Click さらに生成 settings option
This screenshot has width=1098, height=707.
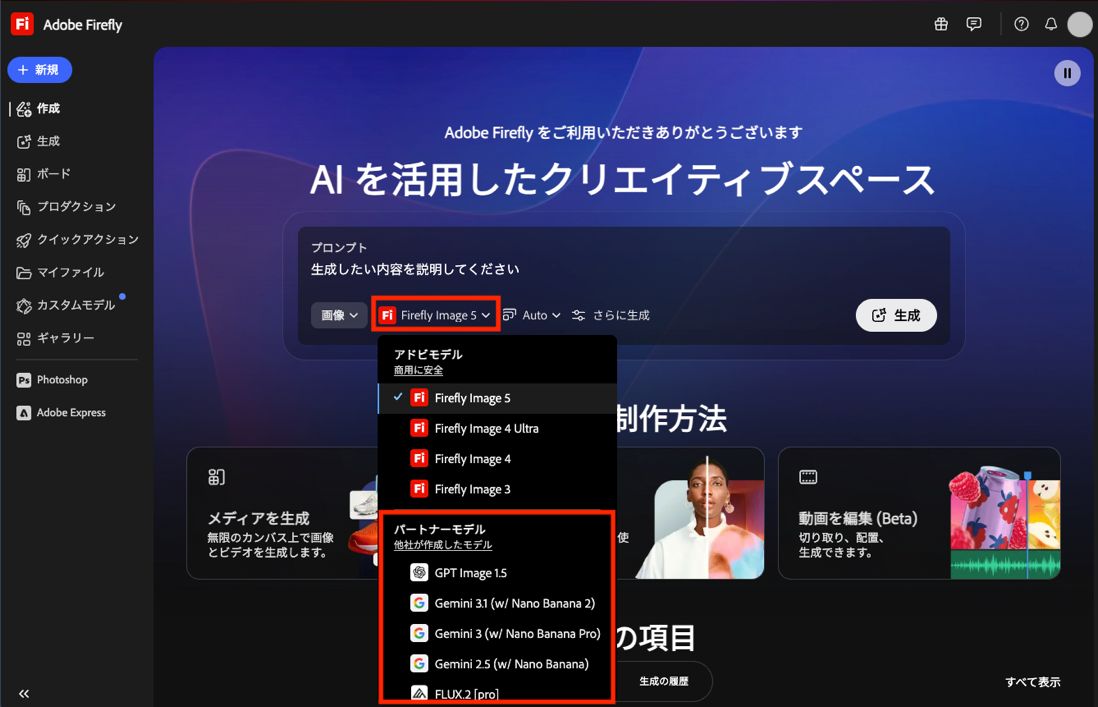[x=611, y=316]
